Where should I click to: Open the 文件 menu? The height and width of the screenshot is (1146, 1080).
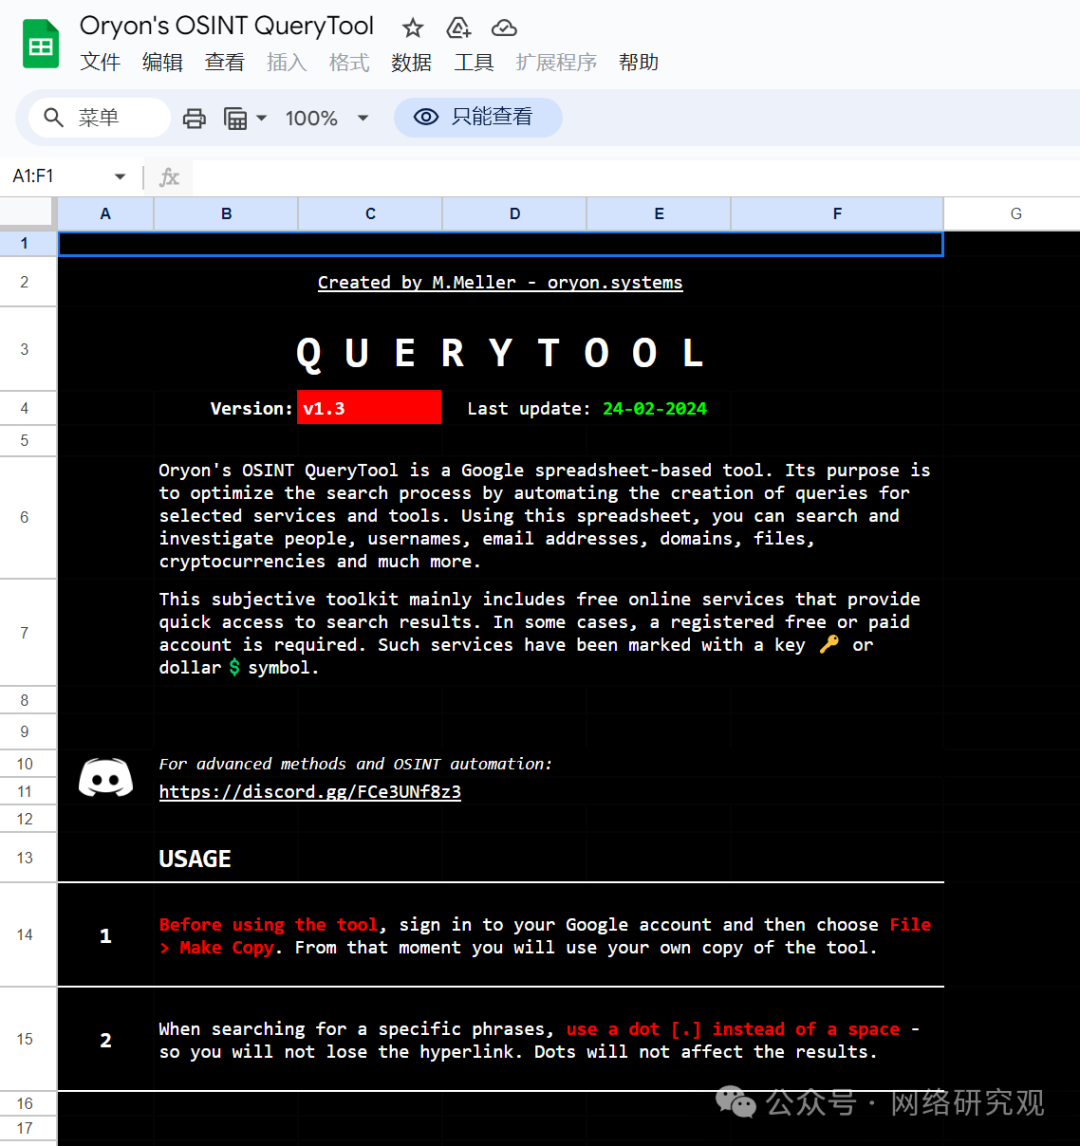100,62
